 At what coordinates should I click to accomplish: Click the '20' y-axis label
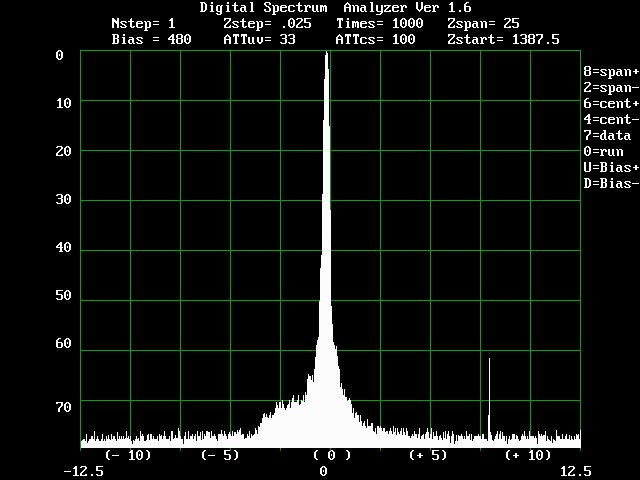point(64,151)
